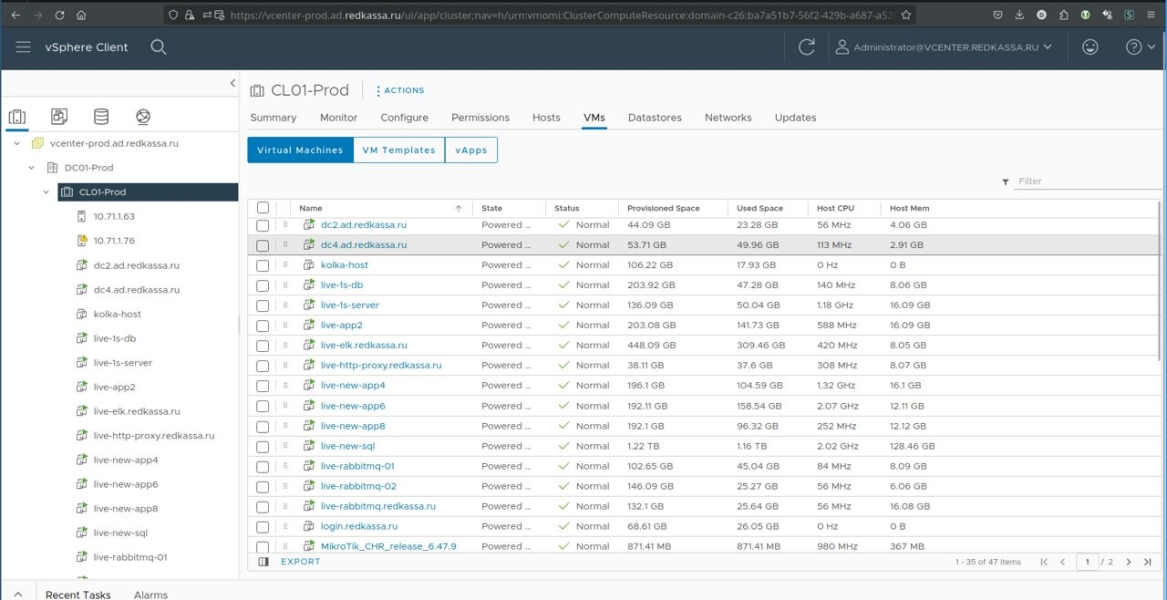The height and width of the screenshot is (600, 1167).
Task: Open the live-elk.redkassa.ru VM link
Action: pyautogui.click(x=363, y=345)
